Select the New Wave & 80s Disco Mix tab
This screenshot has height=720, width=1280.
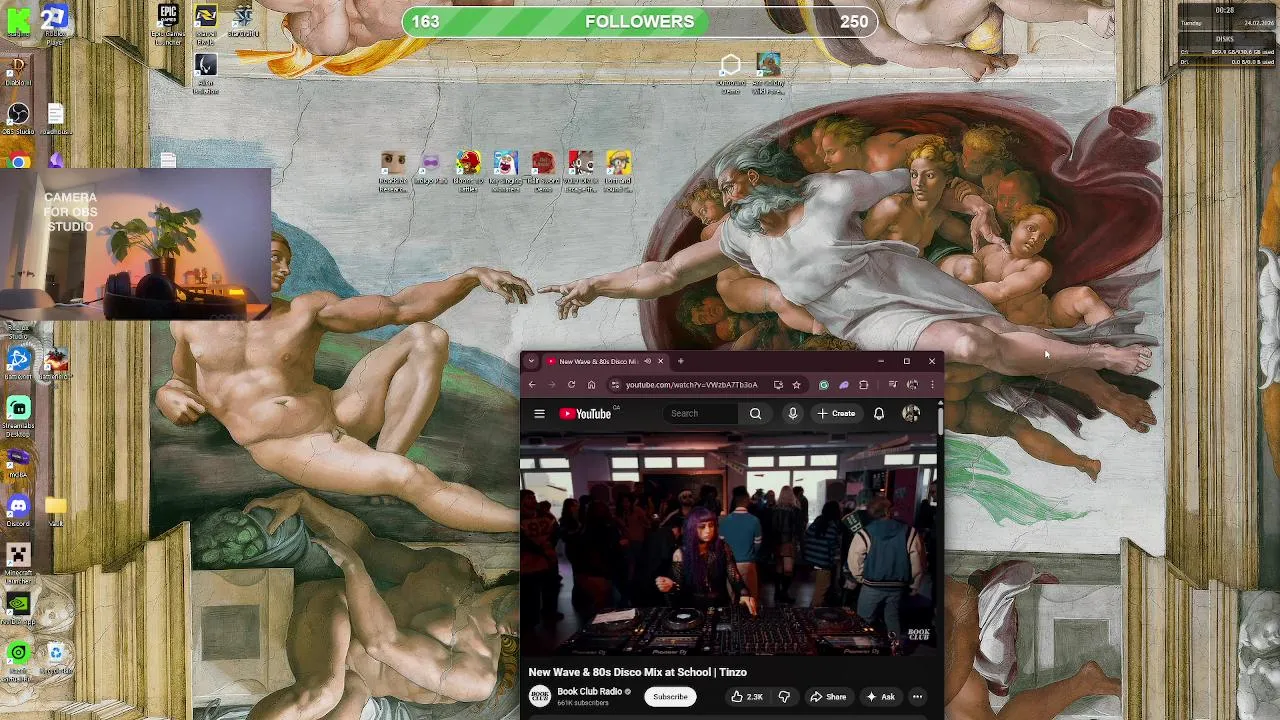(x=597, y=361)
